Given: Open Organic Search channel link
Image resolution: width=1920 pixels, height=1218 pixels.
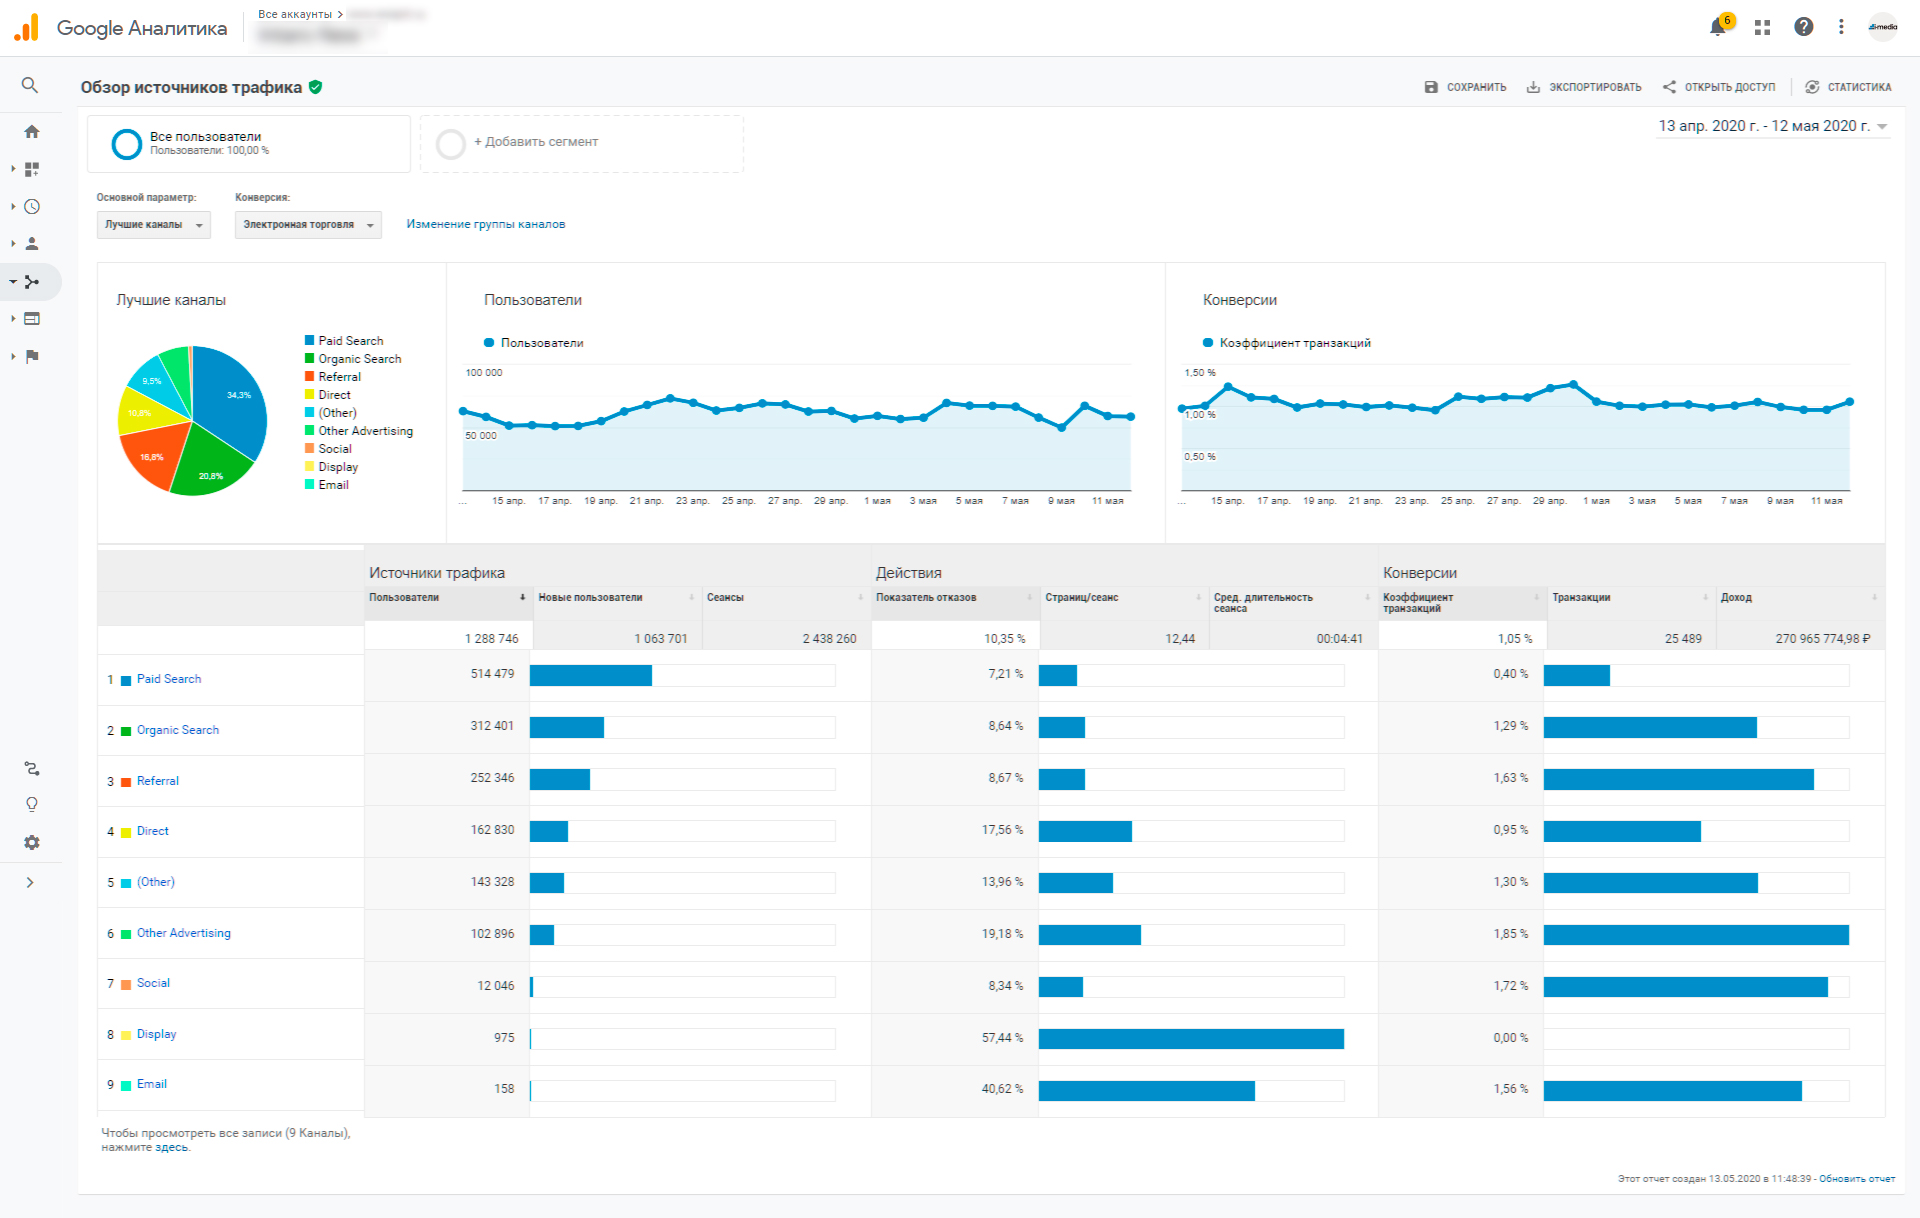Looking at the screenshot, I should pos(178,730).
